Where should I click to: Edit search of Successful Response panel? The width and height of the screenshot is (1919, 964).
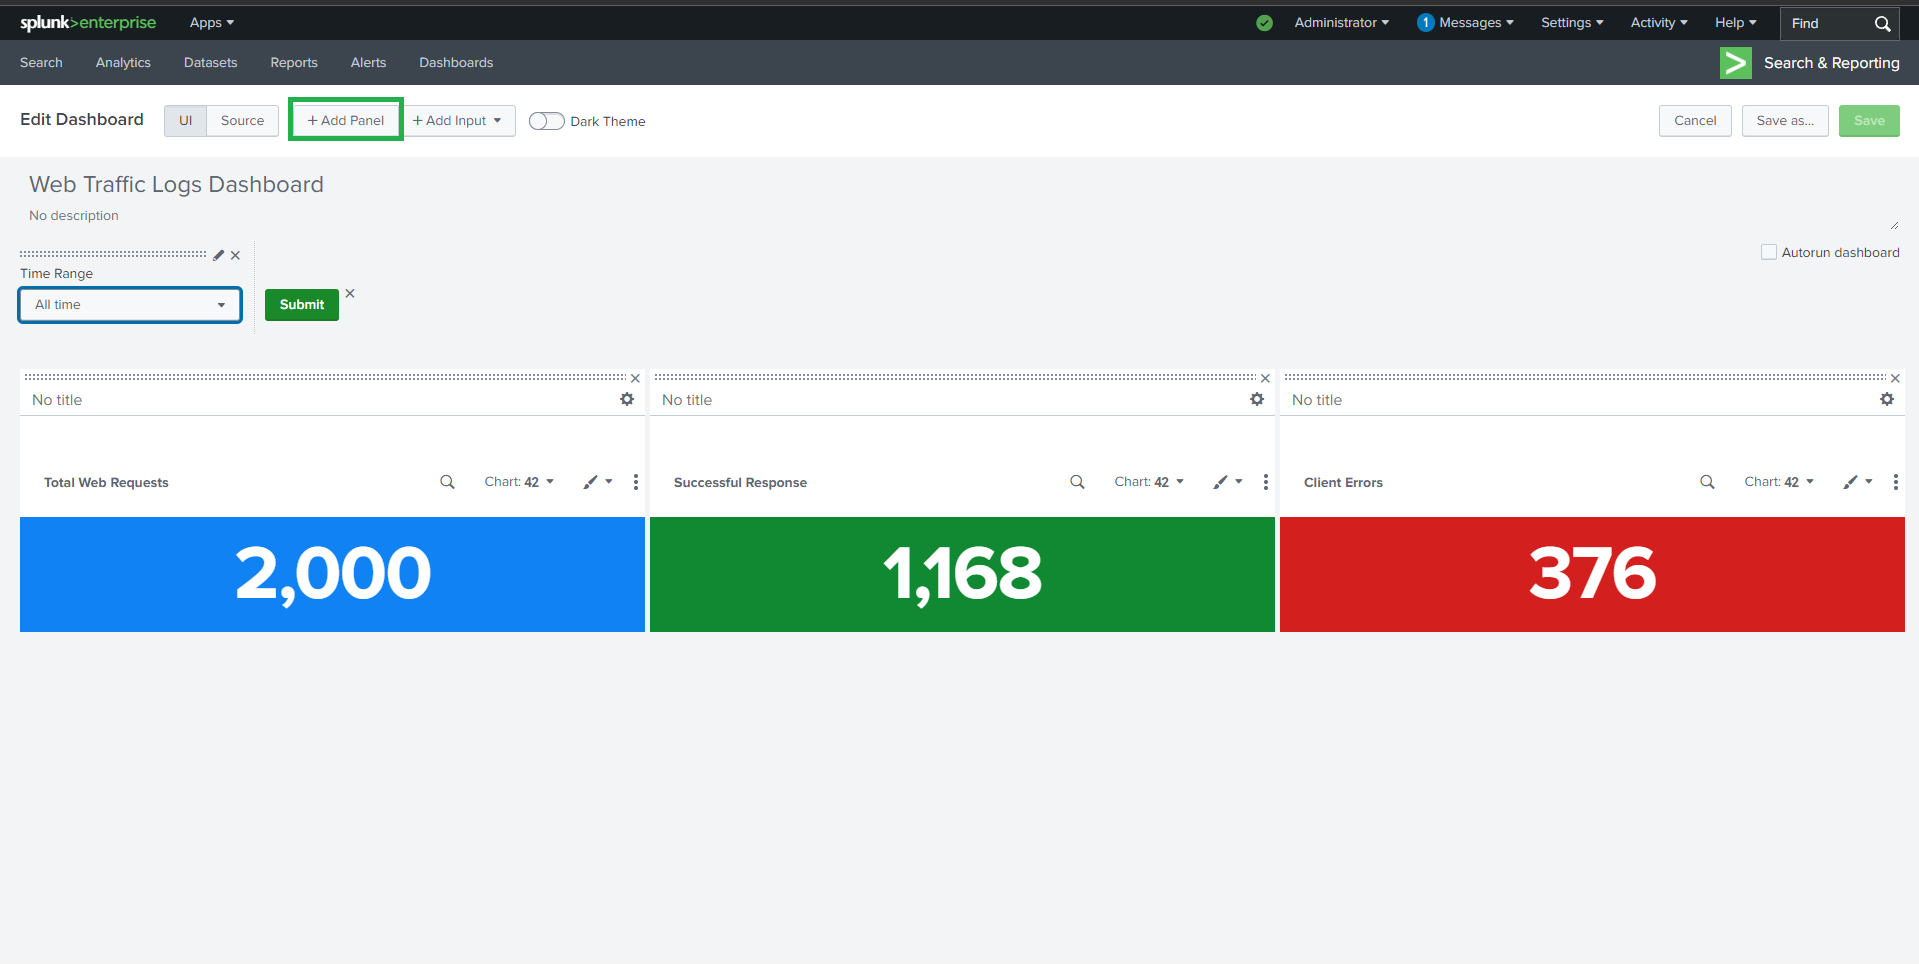[x=1077, y=482]
